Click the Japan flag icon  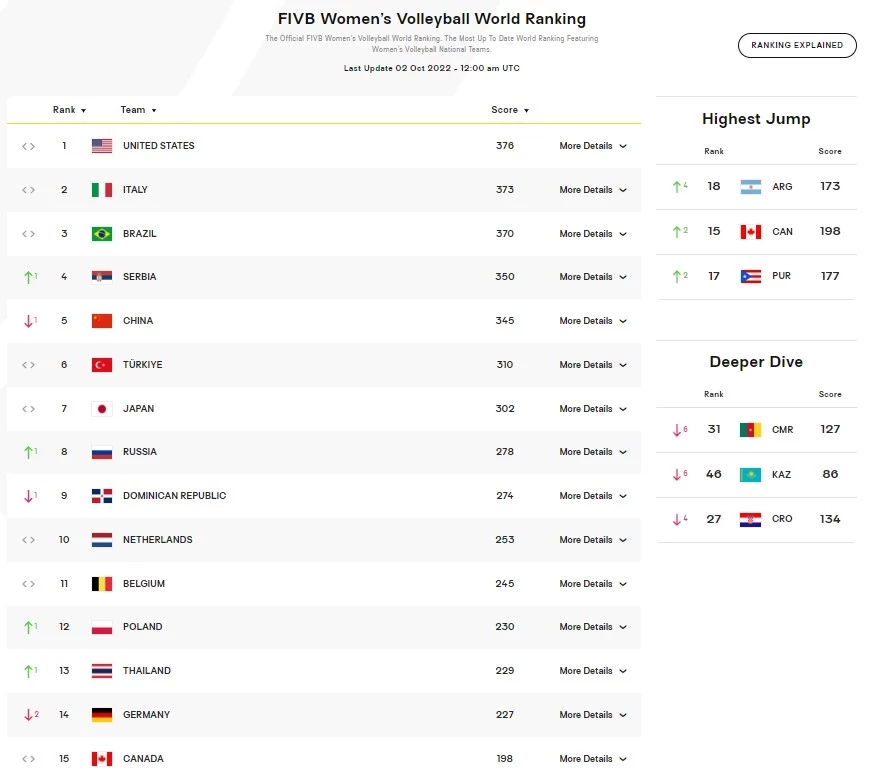pyautogui.click(x=101, y=408)
